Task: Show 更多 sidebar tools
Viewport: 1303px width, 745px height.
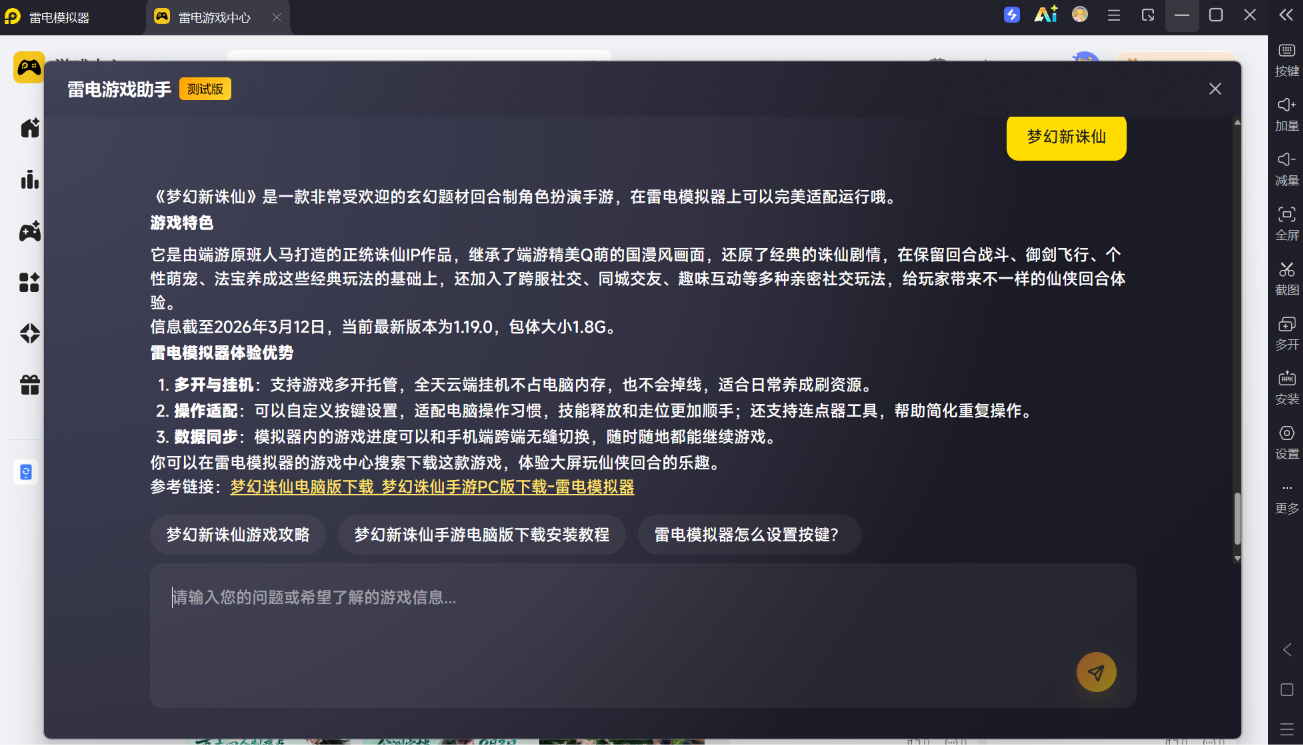Action: click(1287, 497)
